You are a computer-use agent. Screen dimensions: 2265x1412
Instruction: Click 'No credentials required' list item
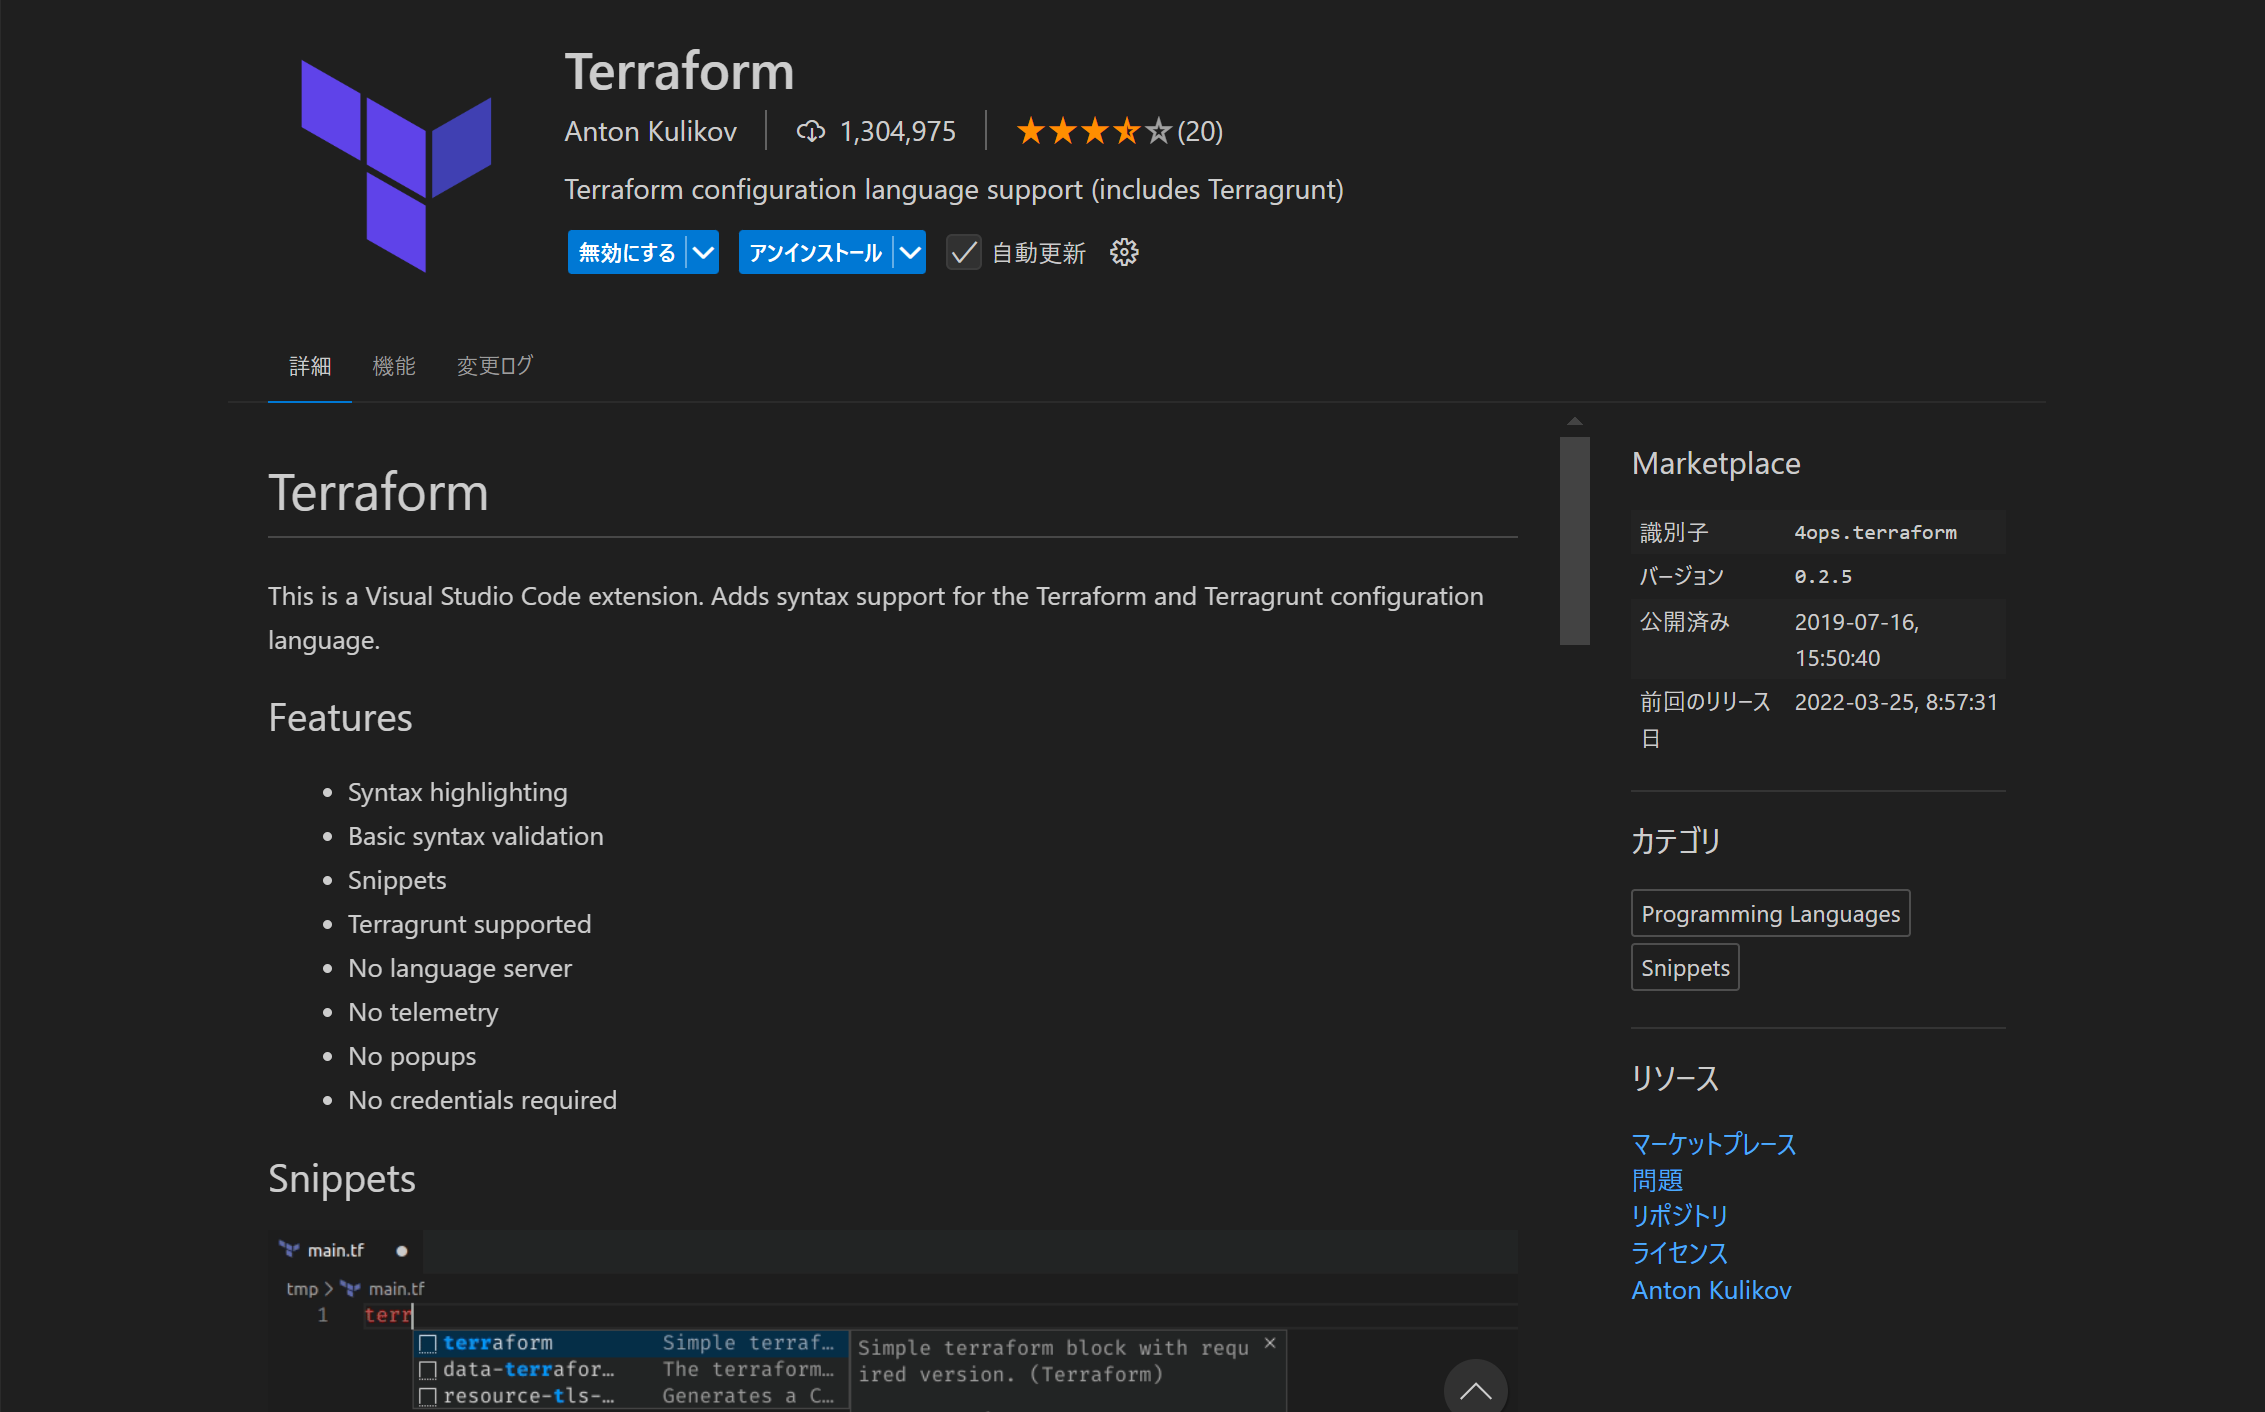pos(483,1100)
